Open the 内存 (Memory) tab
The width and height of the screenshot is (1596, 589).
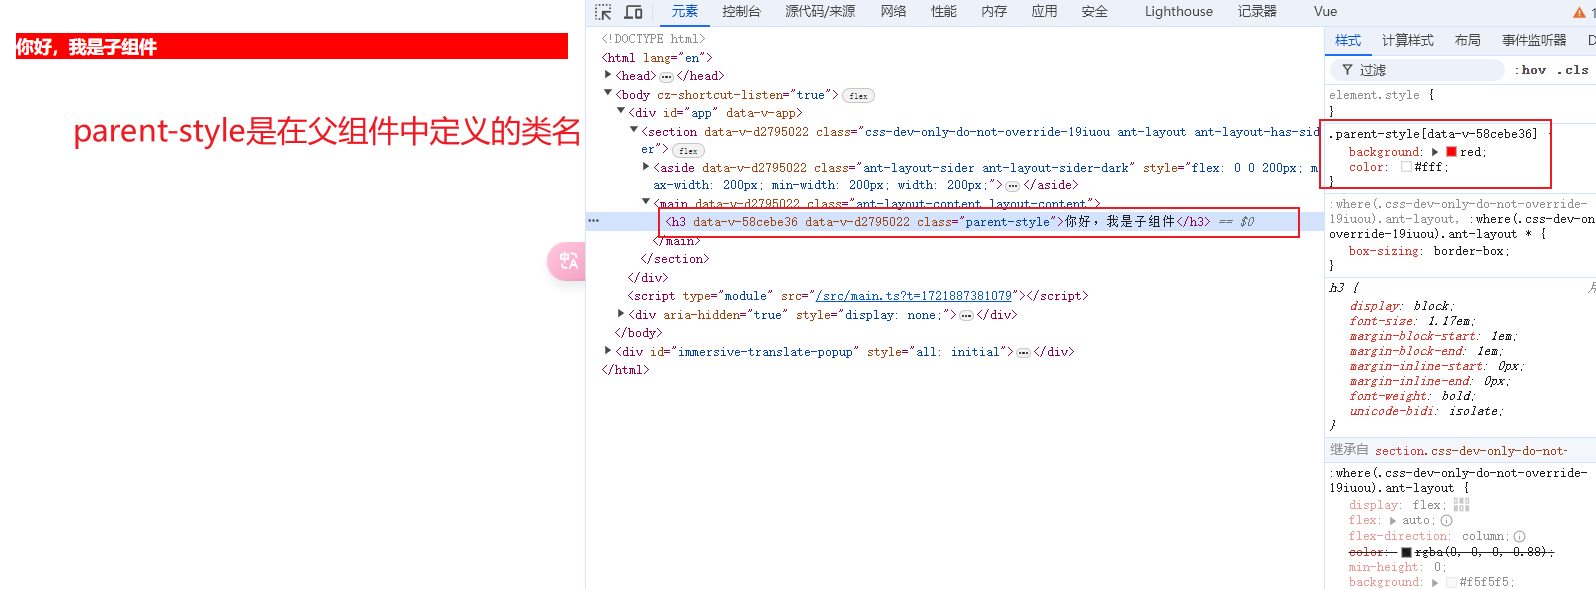994,12
